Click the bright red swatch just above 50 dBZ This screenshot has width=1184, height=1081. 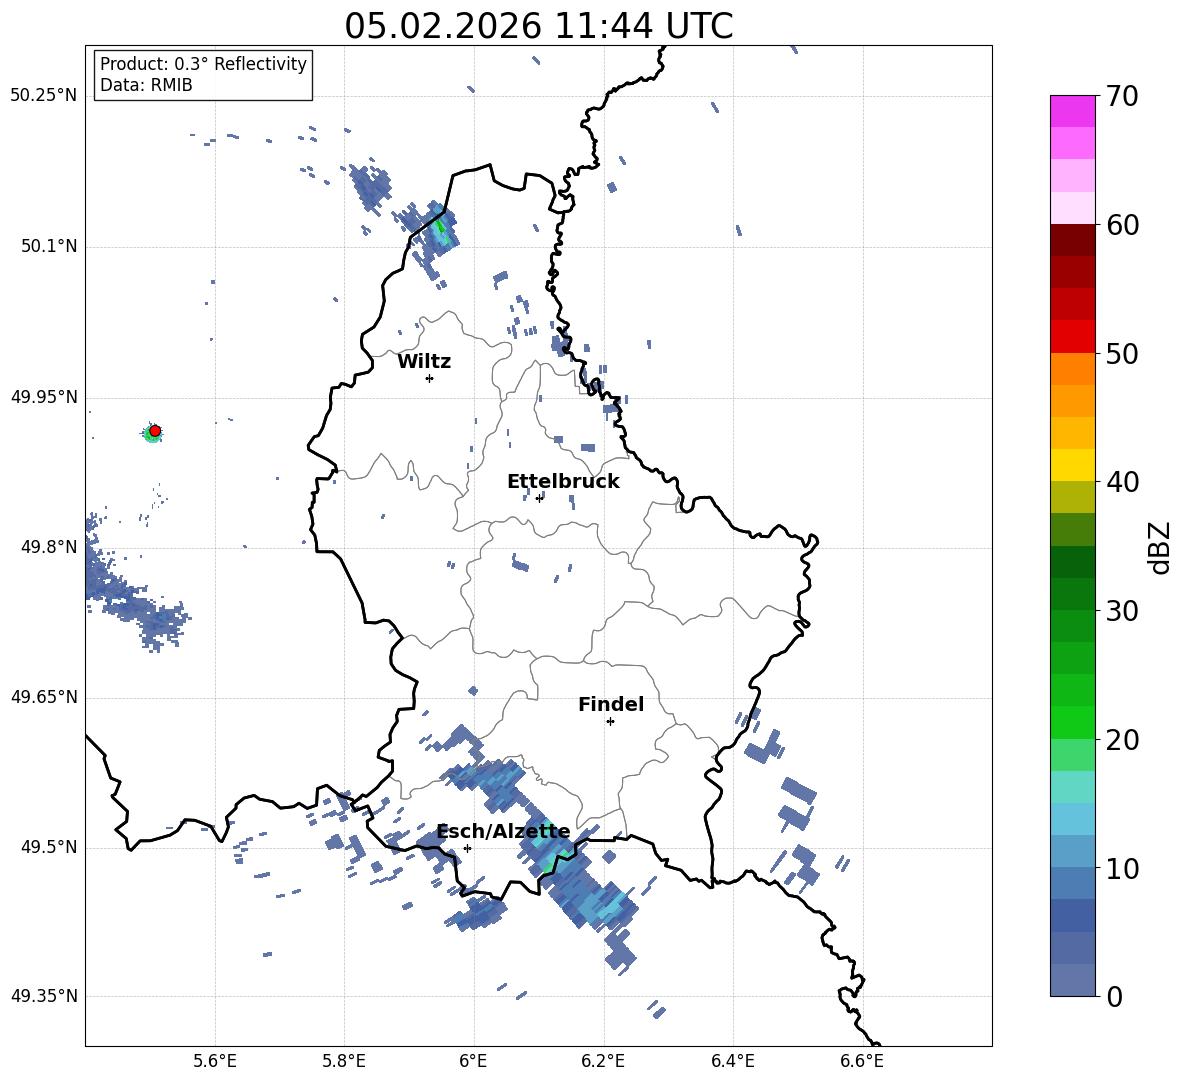tap(1072, 336)
